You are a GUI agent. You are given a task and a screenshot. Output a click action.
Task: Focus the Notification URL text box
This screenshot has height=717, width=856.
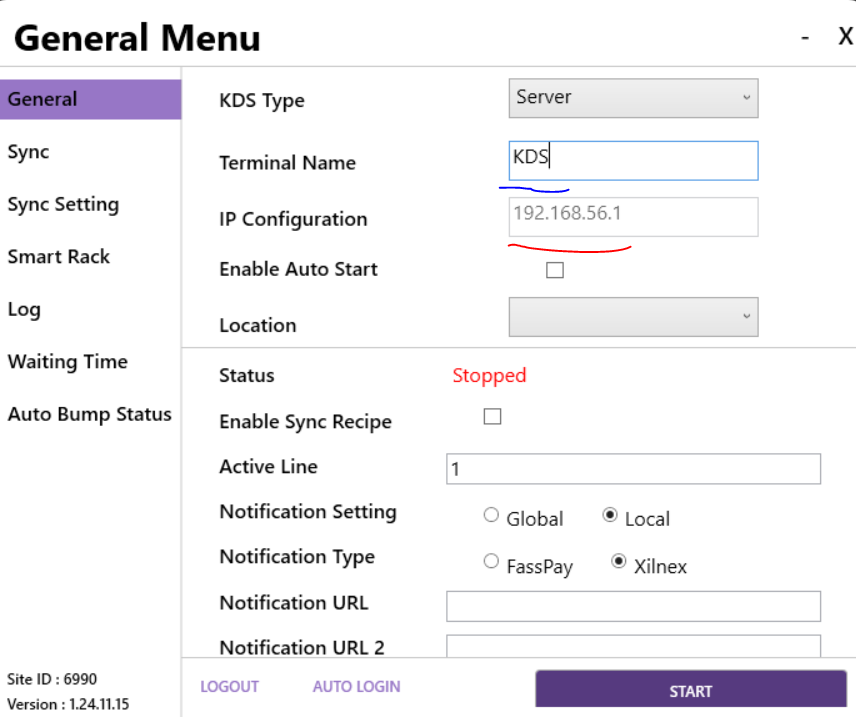633,606
